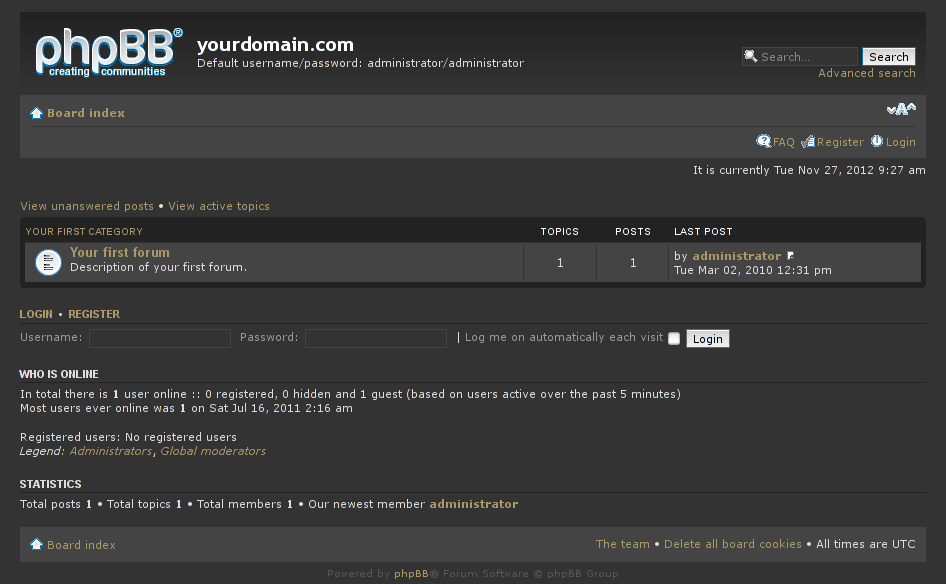This screenshot has height=584, width=946.
Task: Click the home icon beside footer Board index
Action: pos(36,544)
